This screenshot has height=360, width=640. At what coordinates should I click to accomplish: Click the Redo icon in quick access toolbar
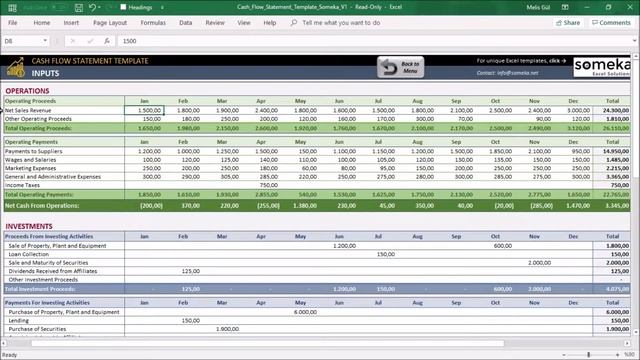(109, 7)
